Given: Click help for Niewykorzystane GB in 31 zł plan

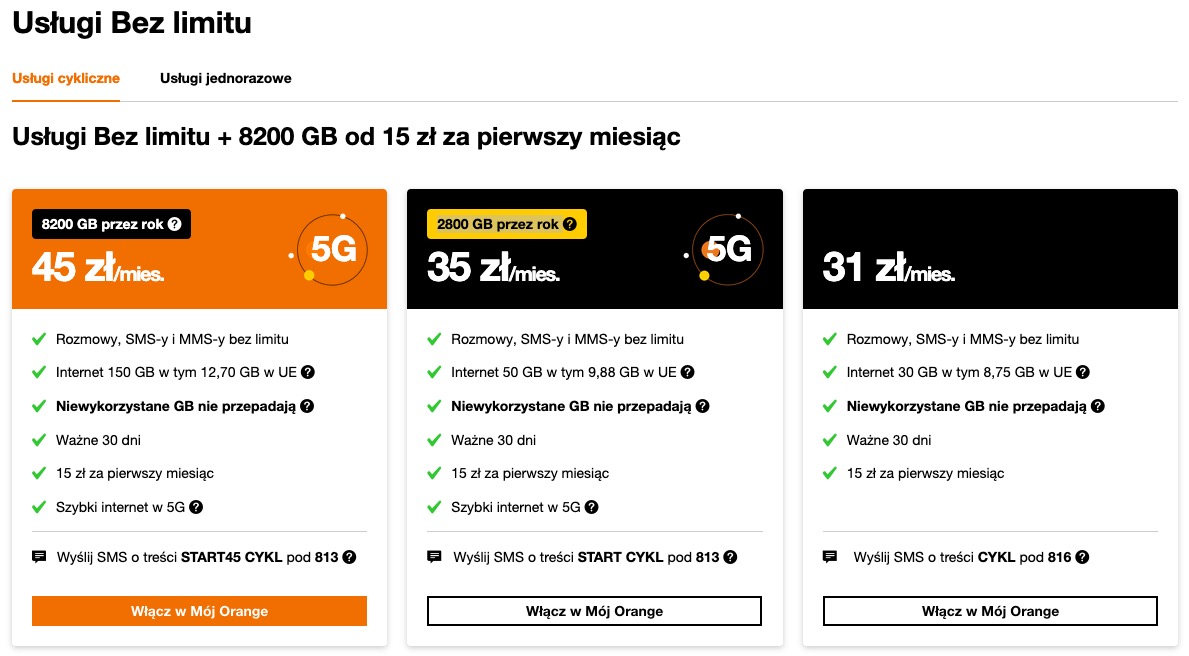Looking at the screenshot, I should pos(1097,406).
